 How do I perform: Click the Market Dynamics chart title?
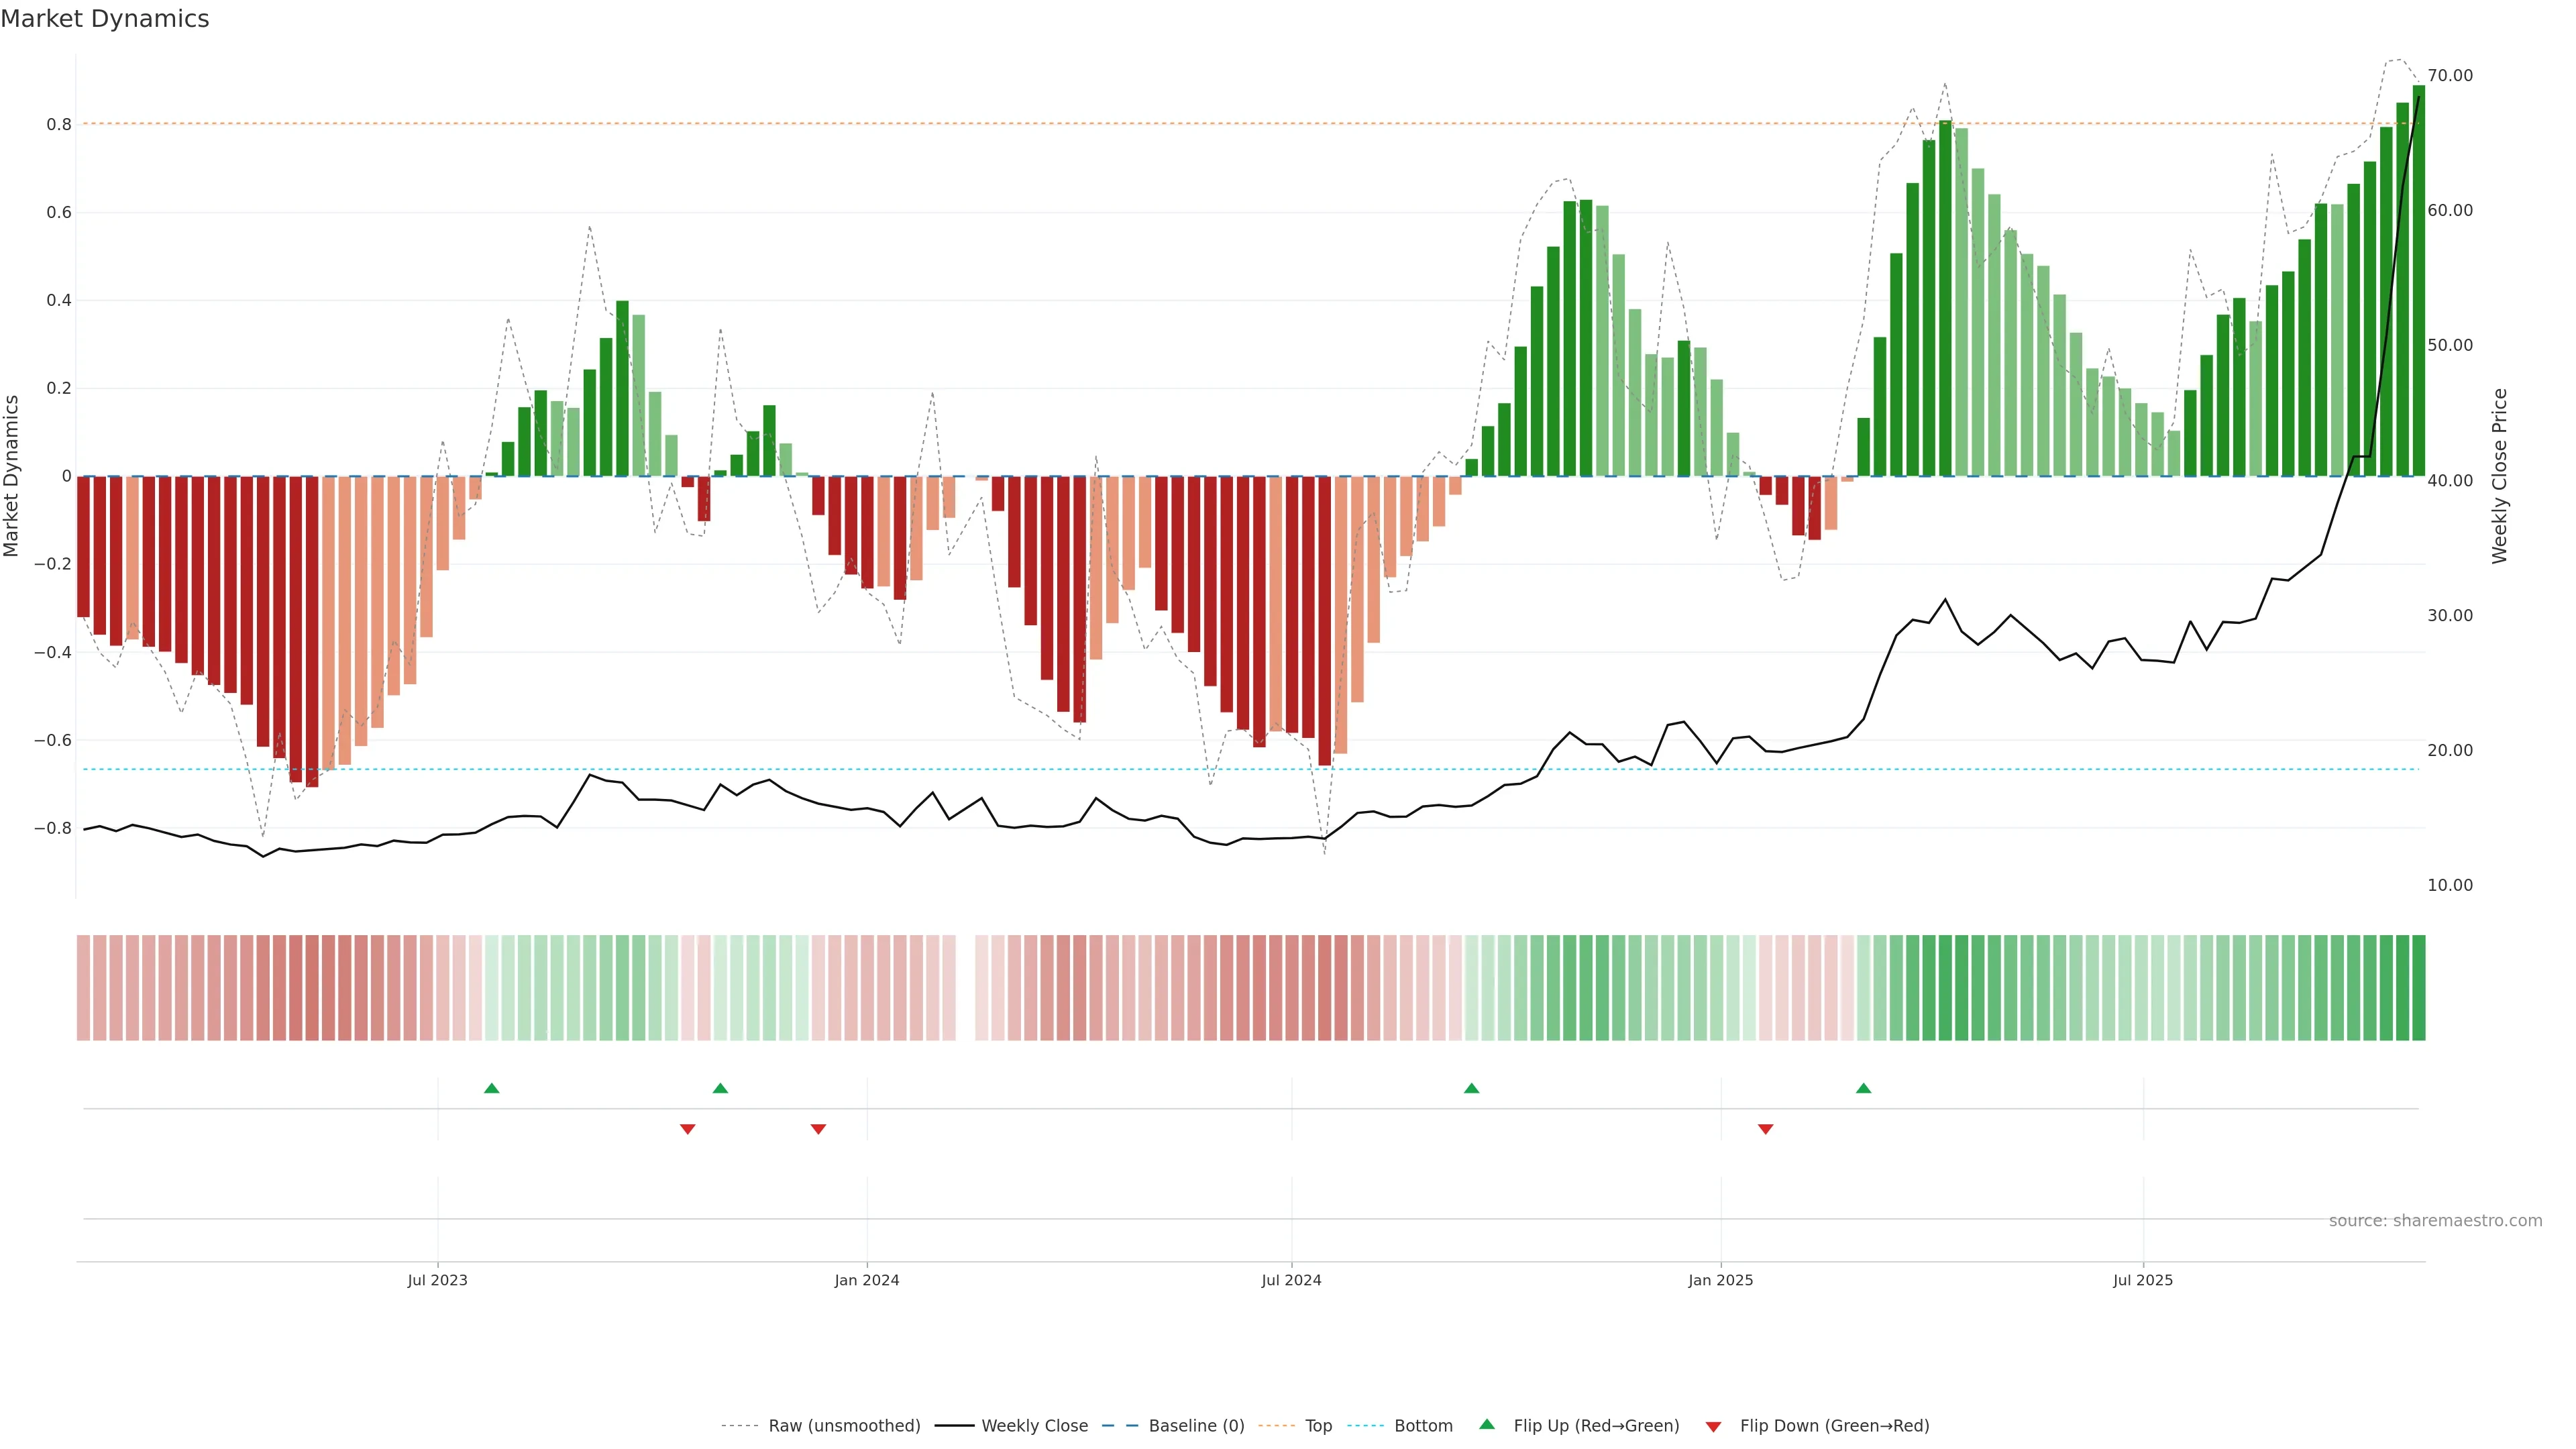coord(105,19)
